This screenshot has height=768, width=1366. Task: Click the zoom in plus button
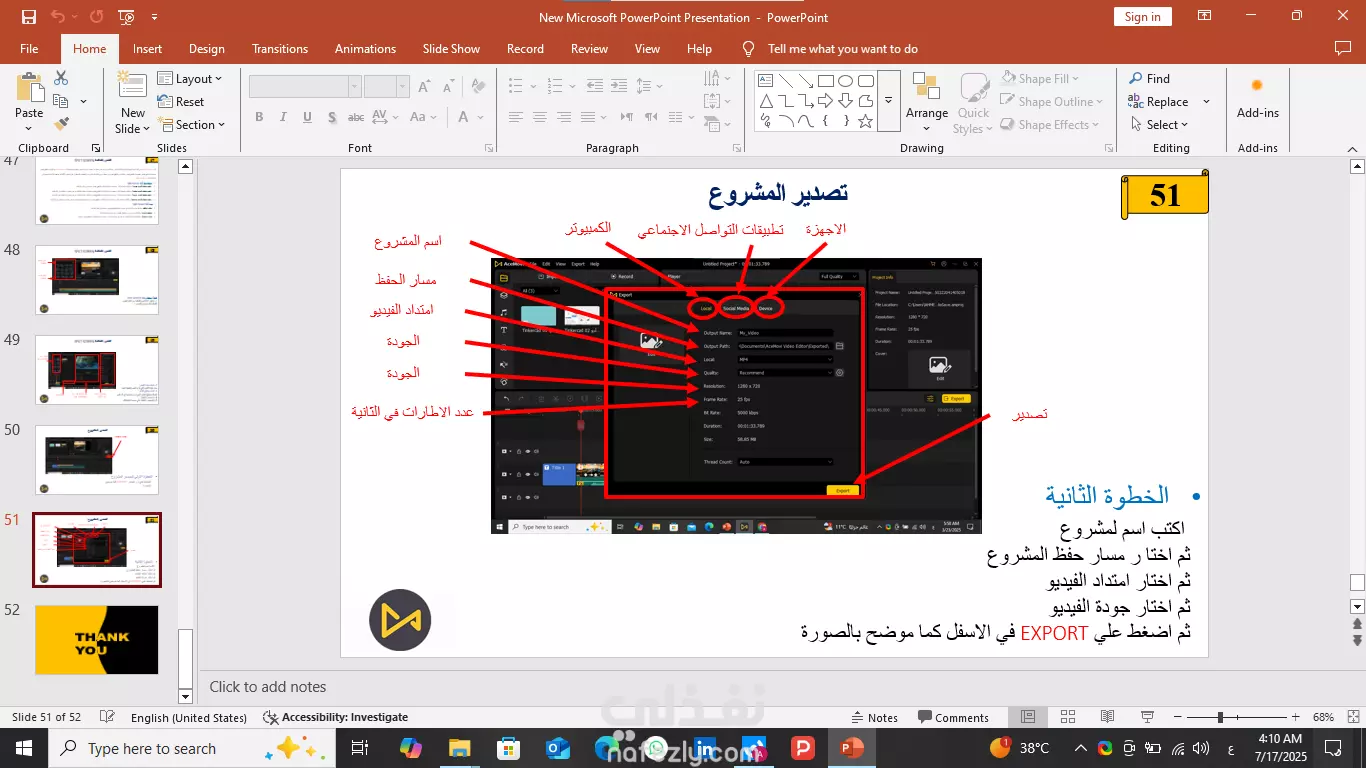click(1295, 717)
